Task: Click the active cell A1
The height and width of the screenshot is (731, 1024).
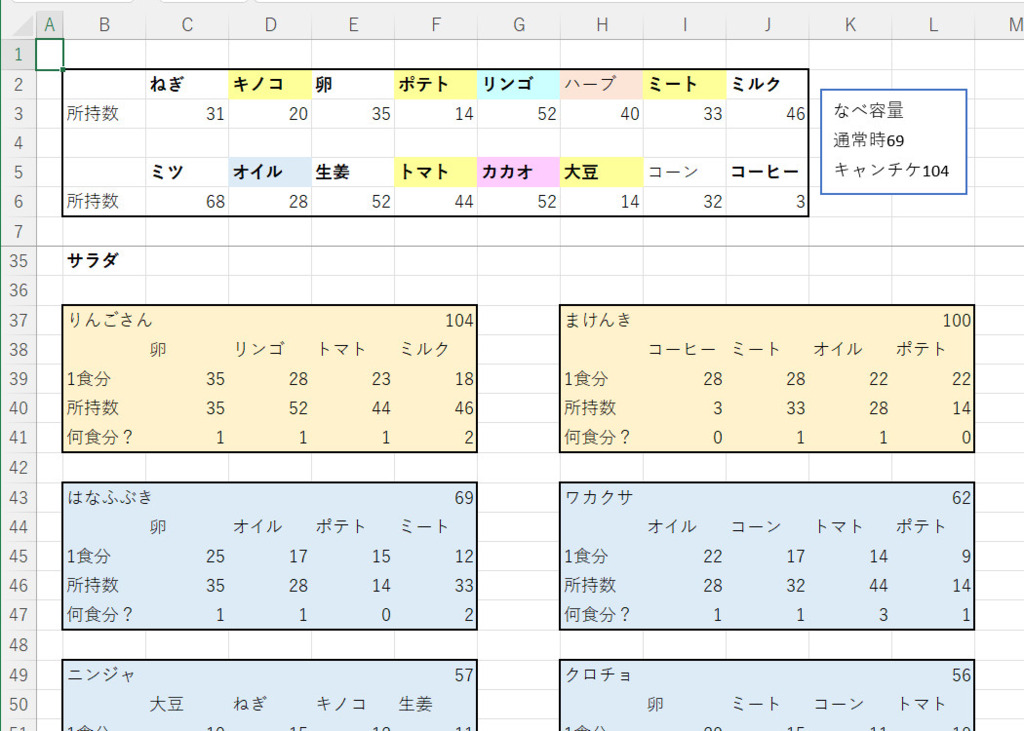Action: point(49,54)
